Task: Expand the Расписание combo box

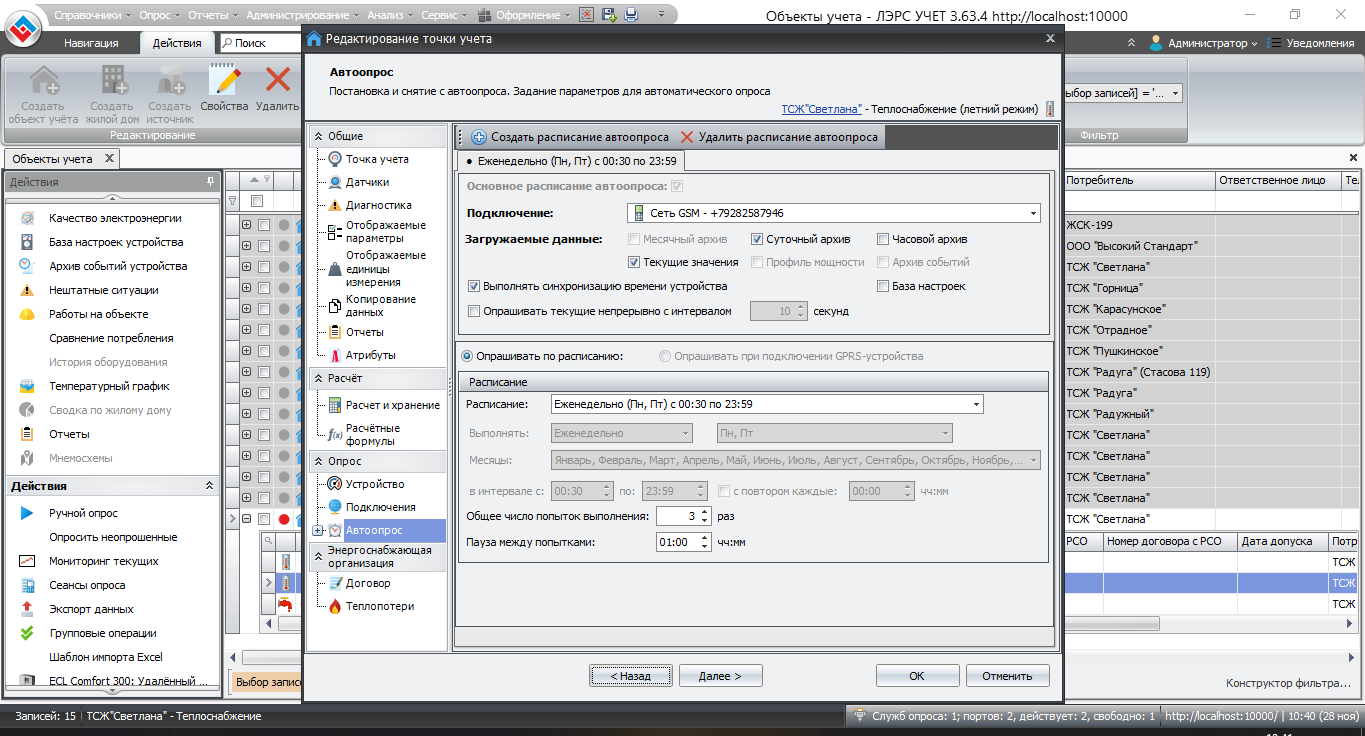Action: (x=975, y=404)
